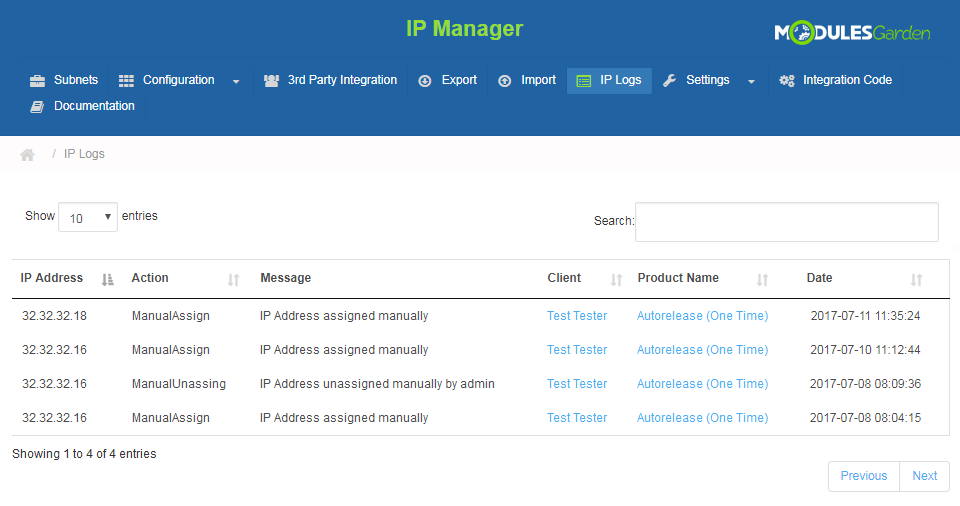960x506 pixels.
Task: Click 'IP Address unassigned manually by admin' message
Action: click(377, 384)
